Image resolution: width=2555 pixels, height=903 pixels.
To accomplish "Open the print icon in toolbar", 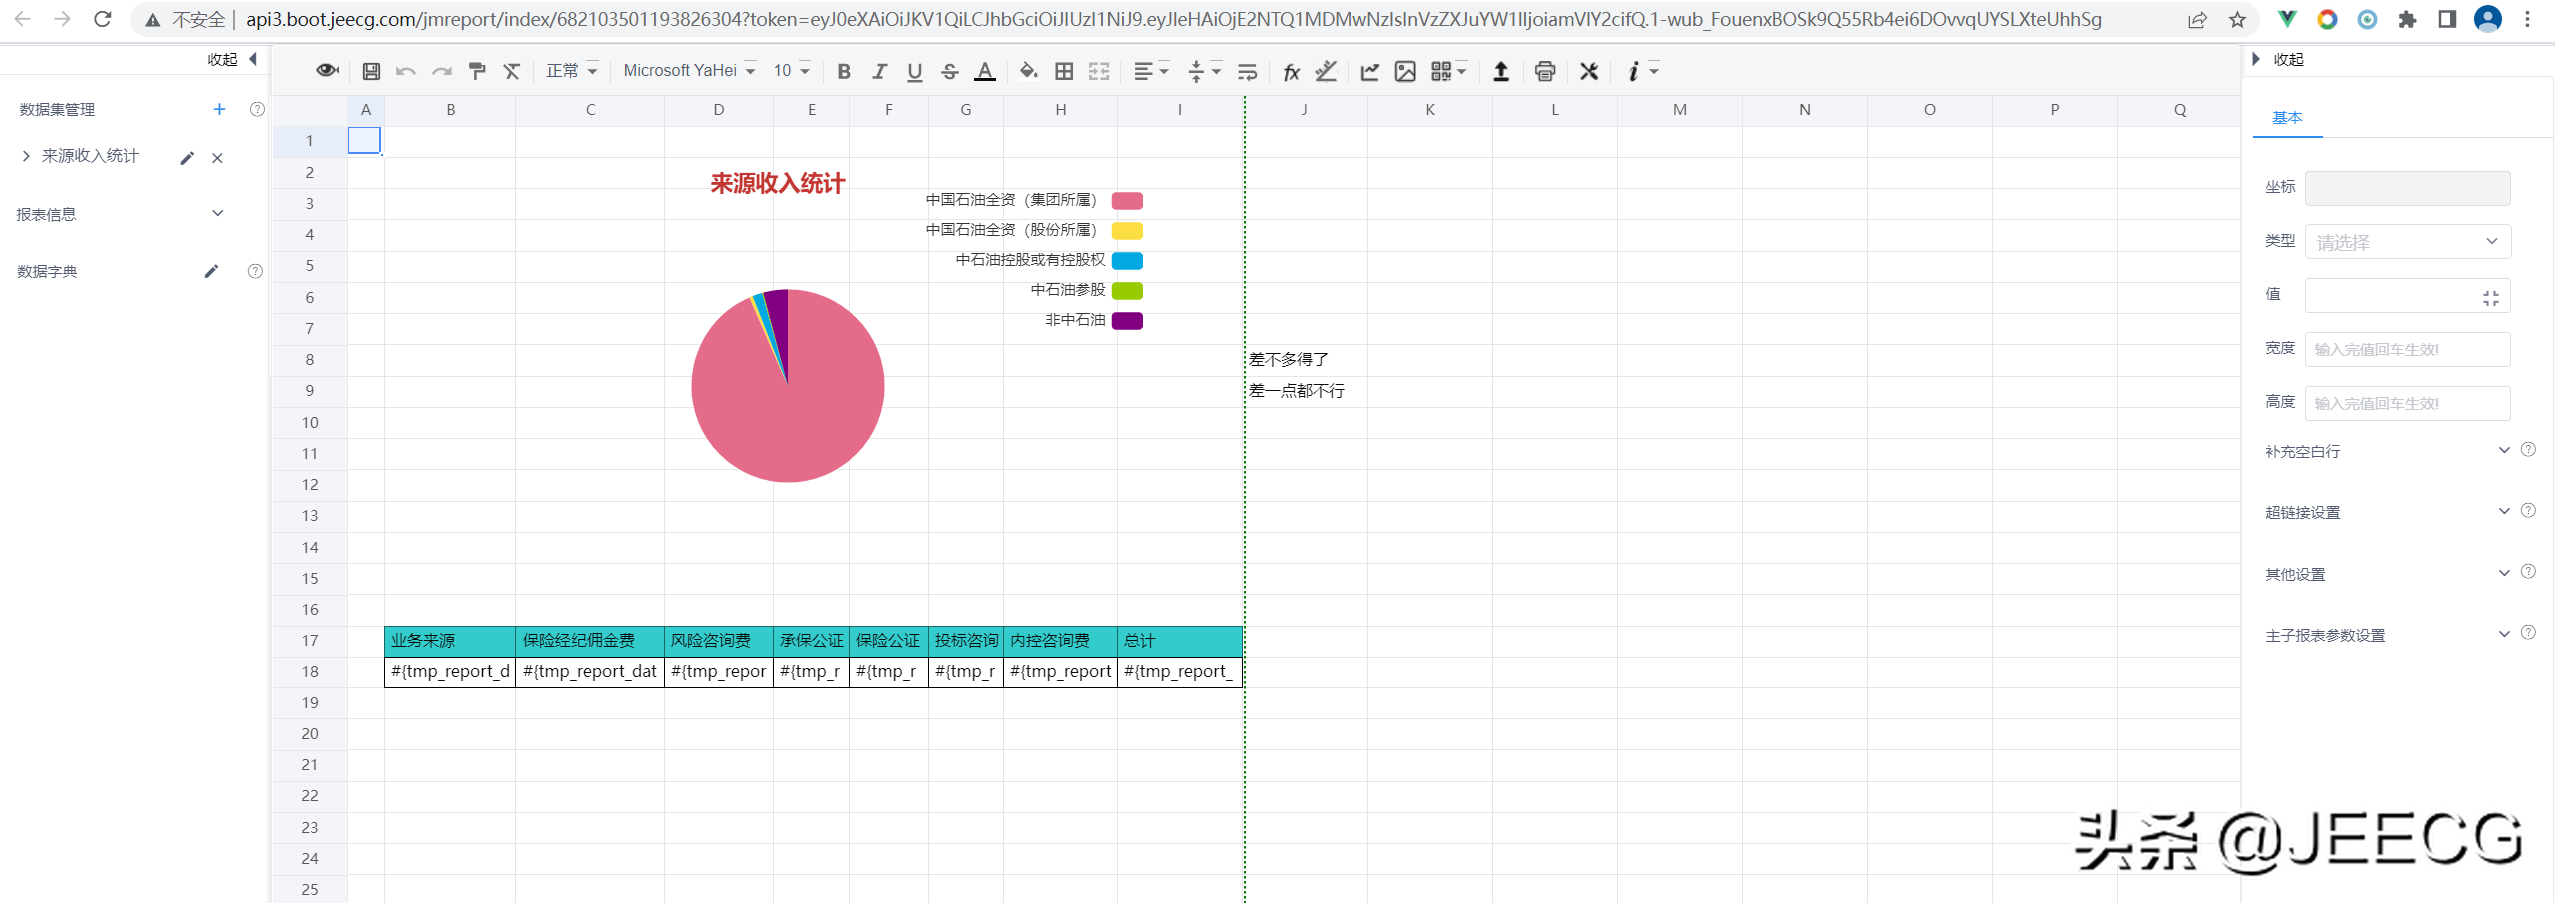I will 1545,70.
